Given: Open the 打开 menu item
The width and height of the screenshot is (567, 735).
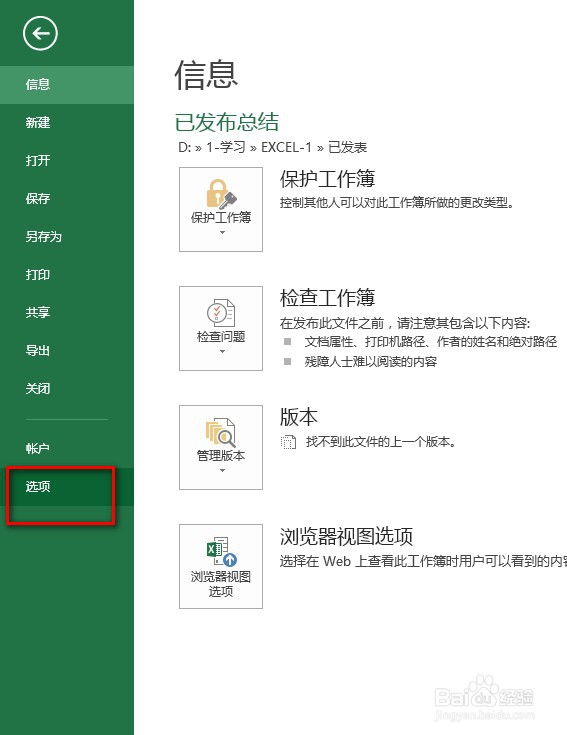Looking at the screenshot, I should [67, 161].
